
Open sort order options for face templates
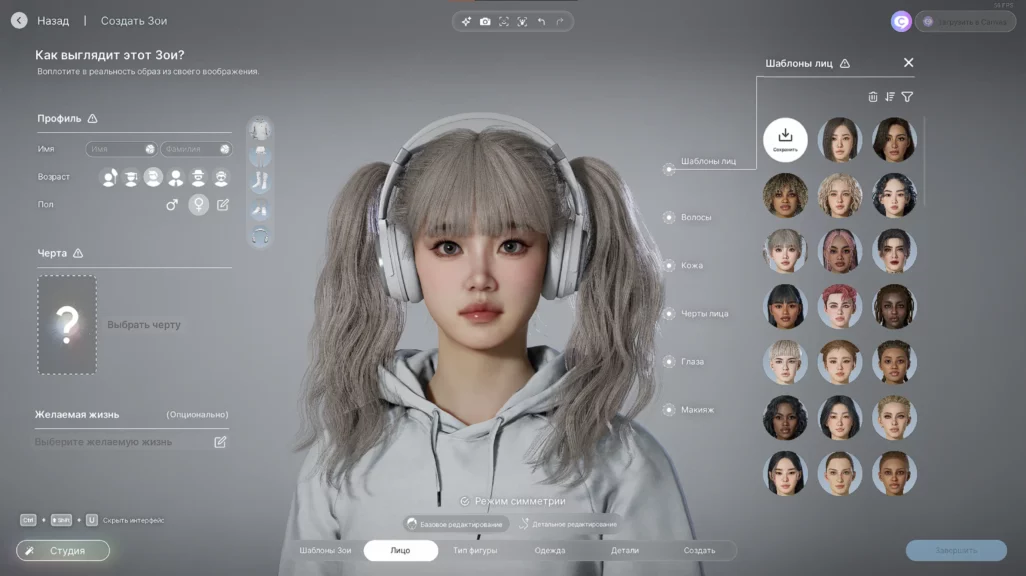[890, 97]
